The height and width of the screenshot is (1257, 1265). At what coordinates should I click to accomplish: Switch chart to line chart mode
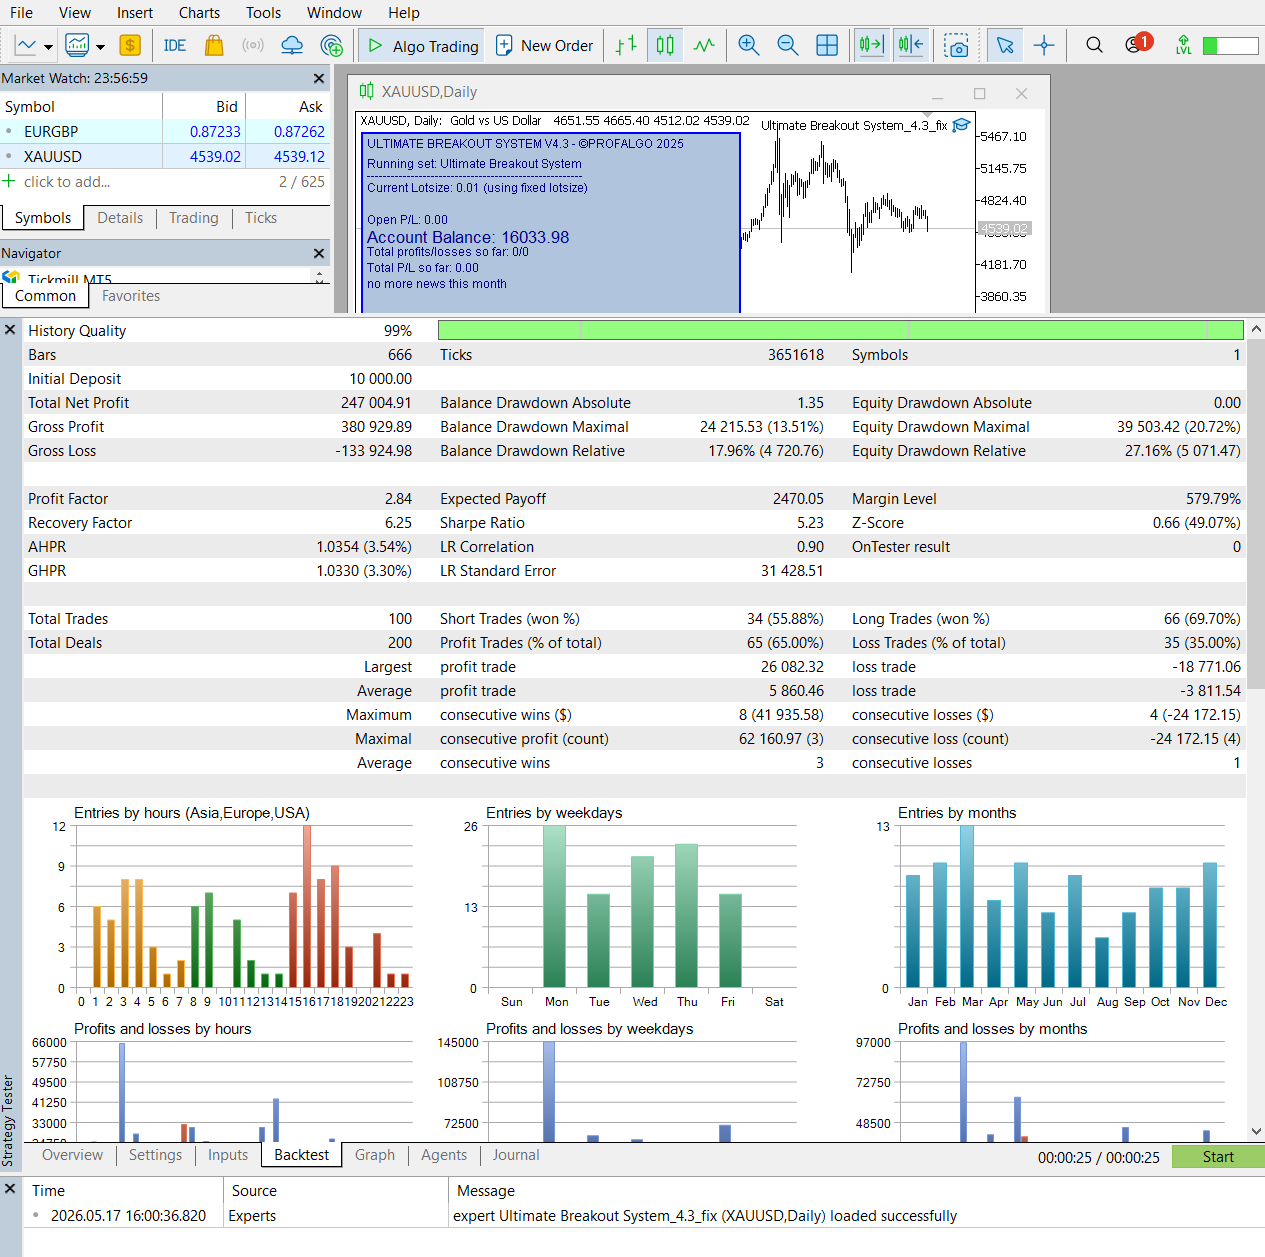(704, 45)
